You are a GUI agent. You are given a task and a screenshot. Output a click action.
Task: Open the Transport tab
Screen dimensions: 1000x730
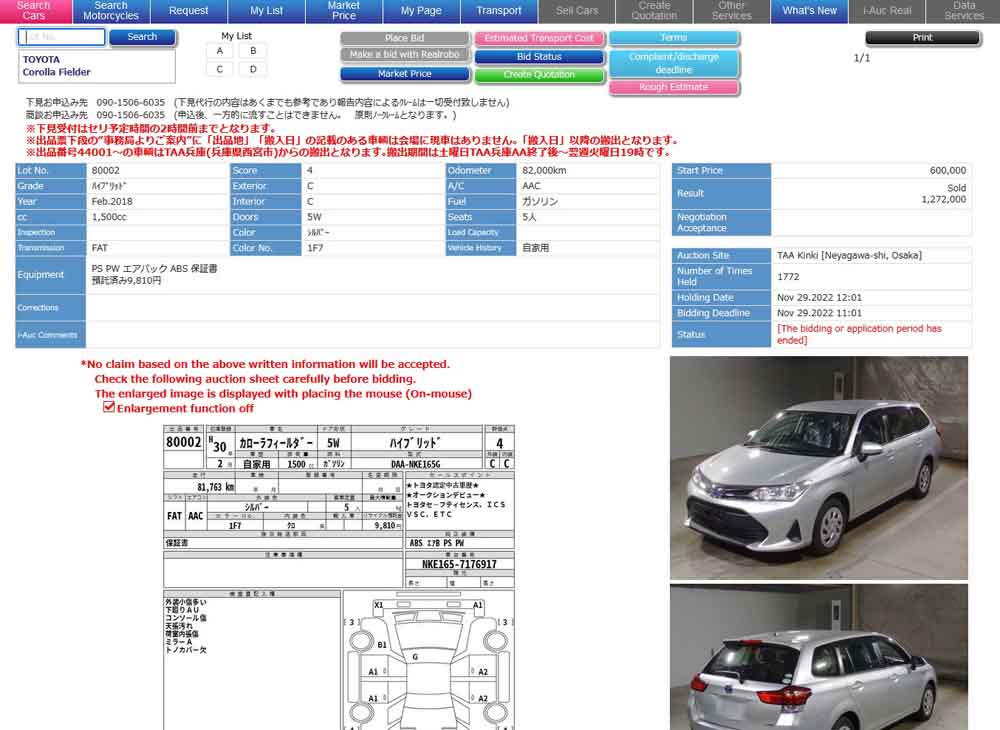tap(499, 11)
